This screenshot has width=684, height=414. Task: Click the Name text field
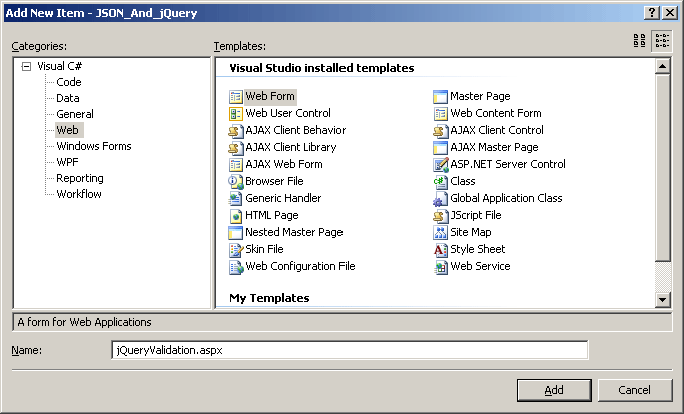(349, 350)
